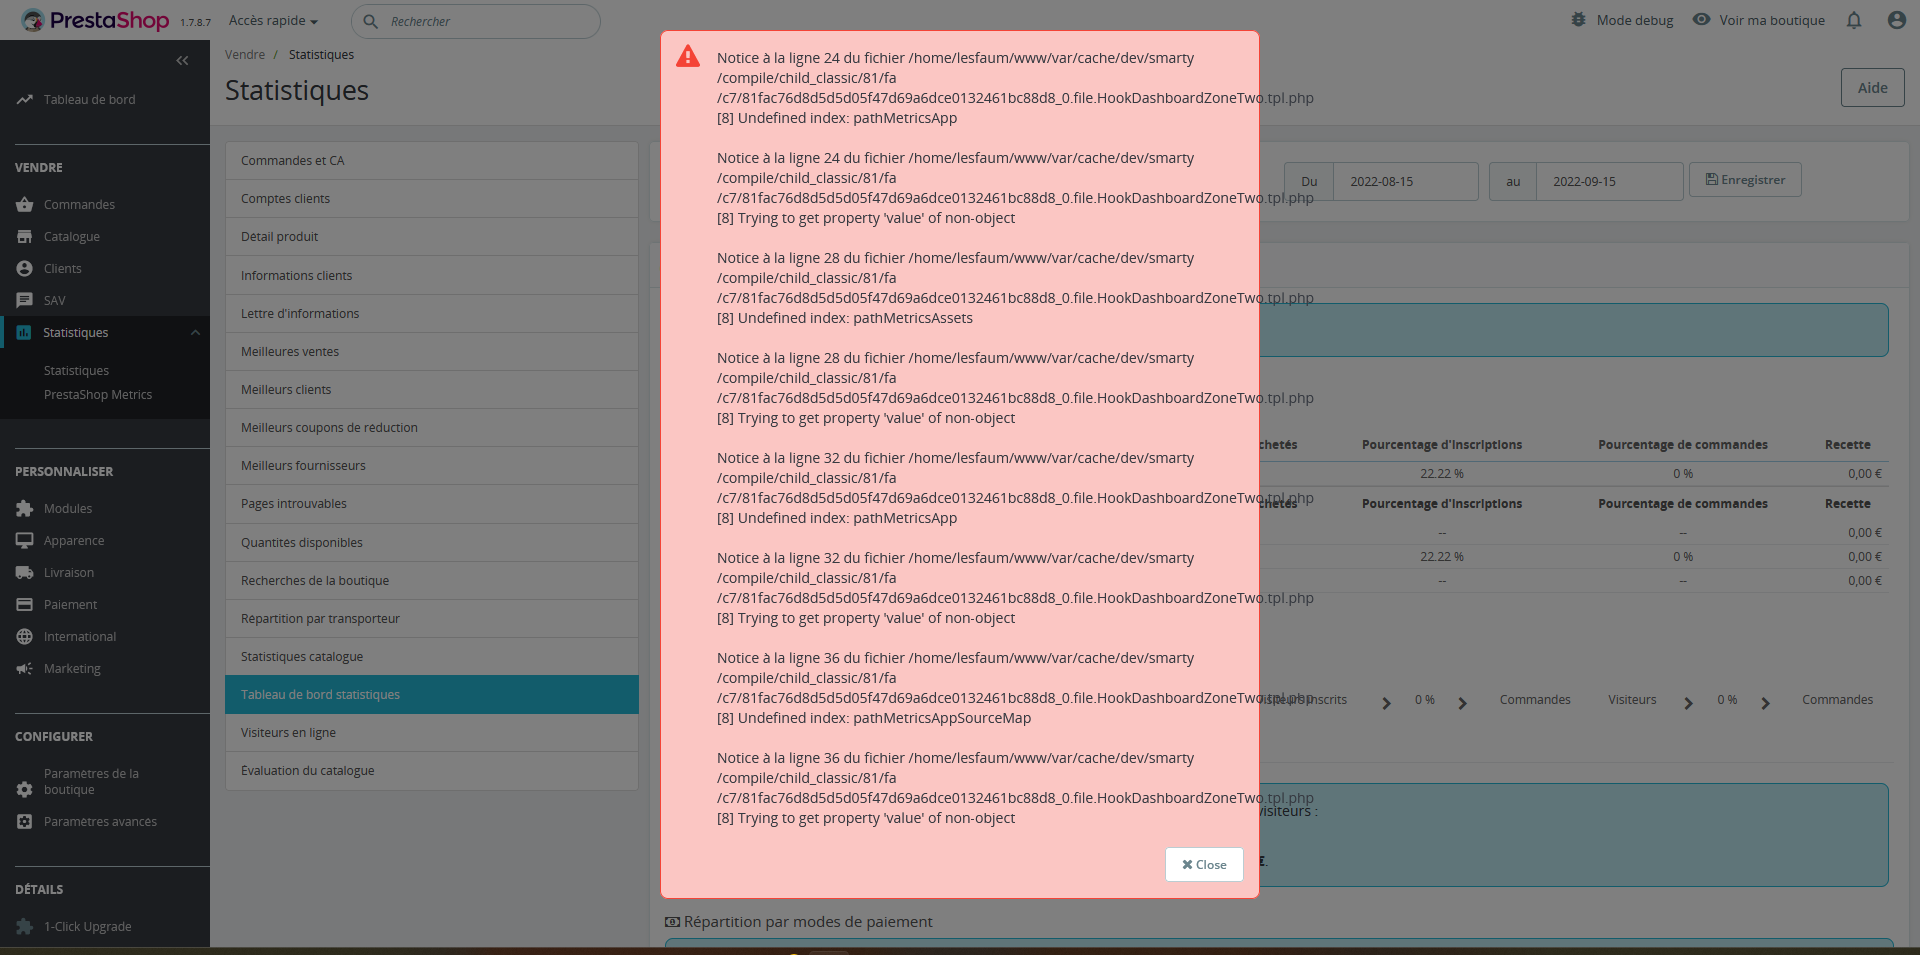Click the Du start date field
Viewport: 1920px width, 955px height.
click(1406, 182)
